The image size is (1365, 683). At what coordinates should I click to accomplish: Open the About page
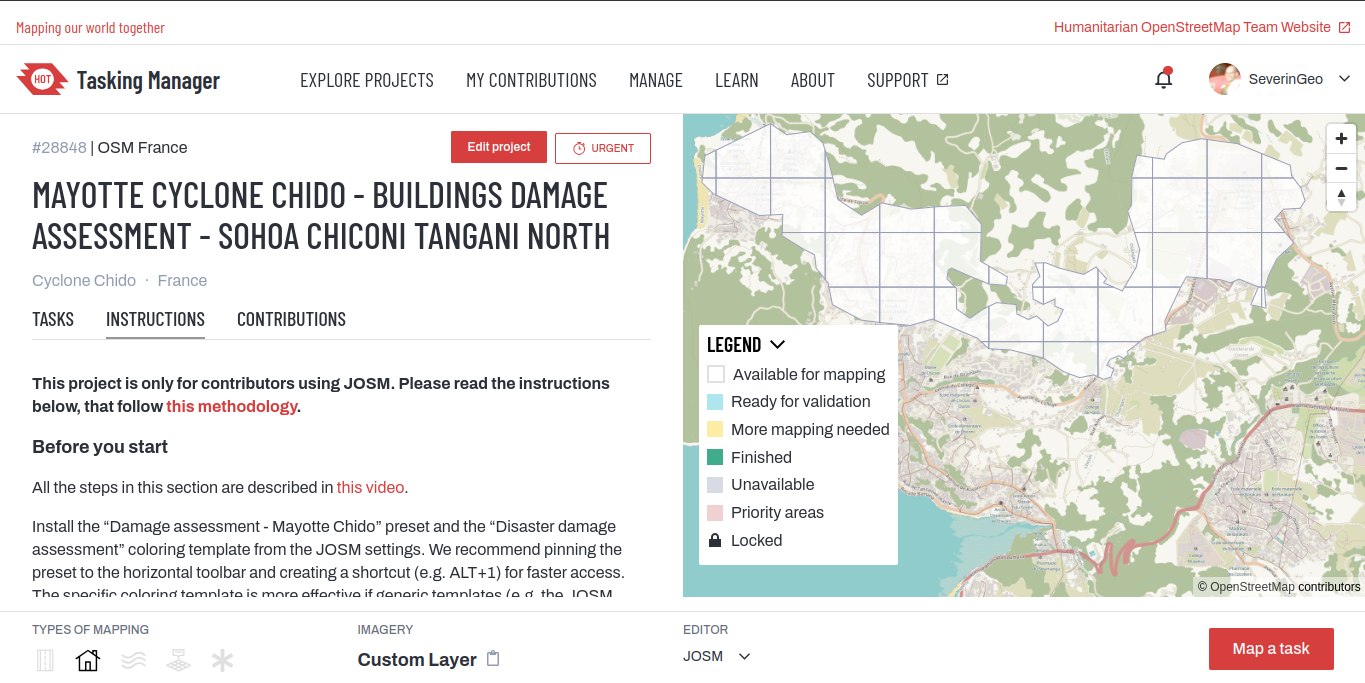coord(813,80)
